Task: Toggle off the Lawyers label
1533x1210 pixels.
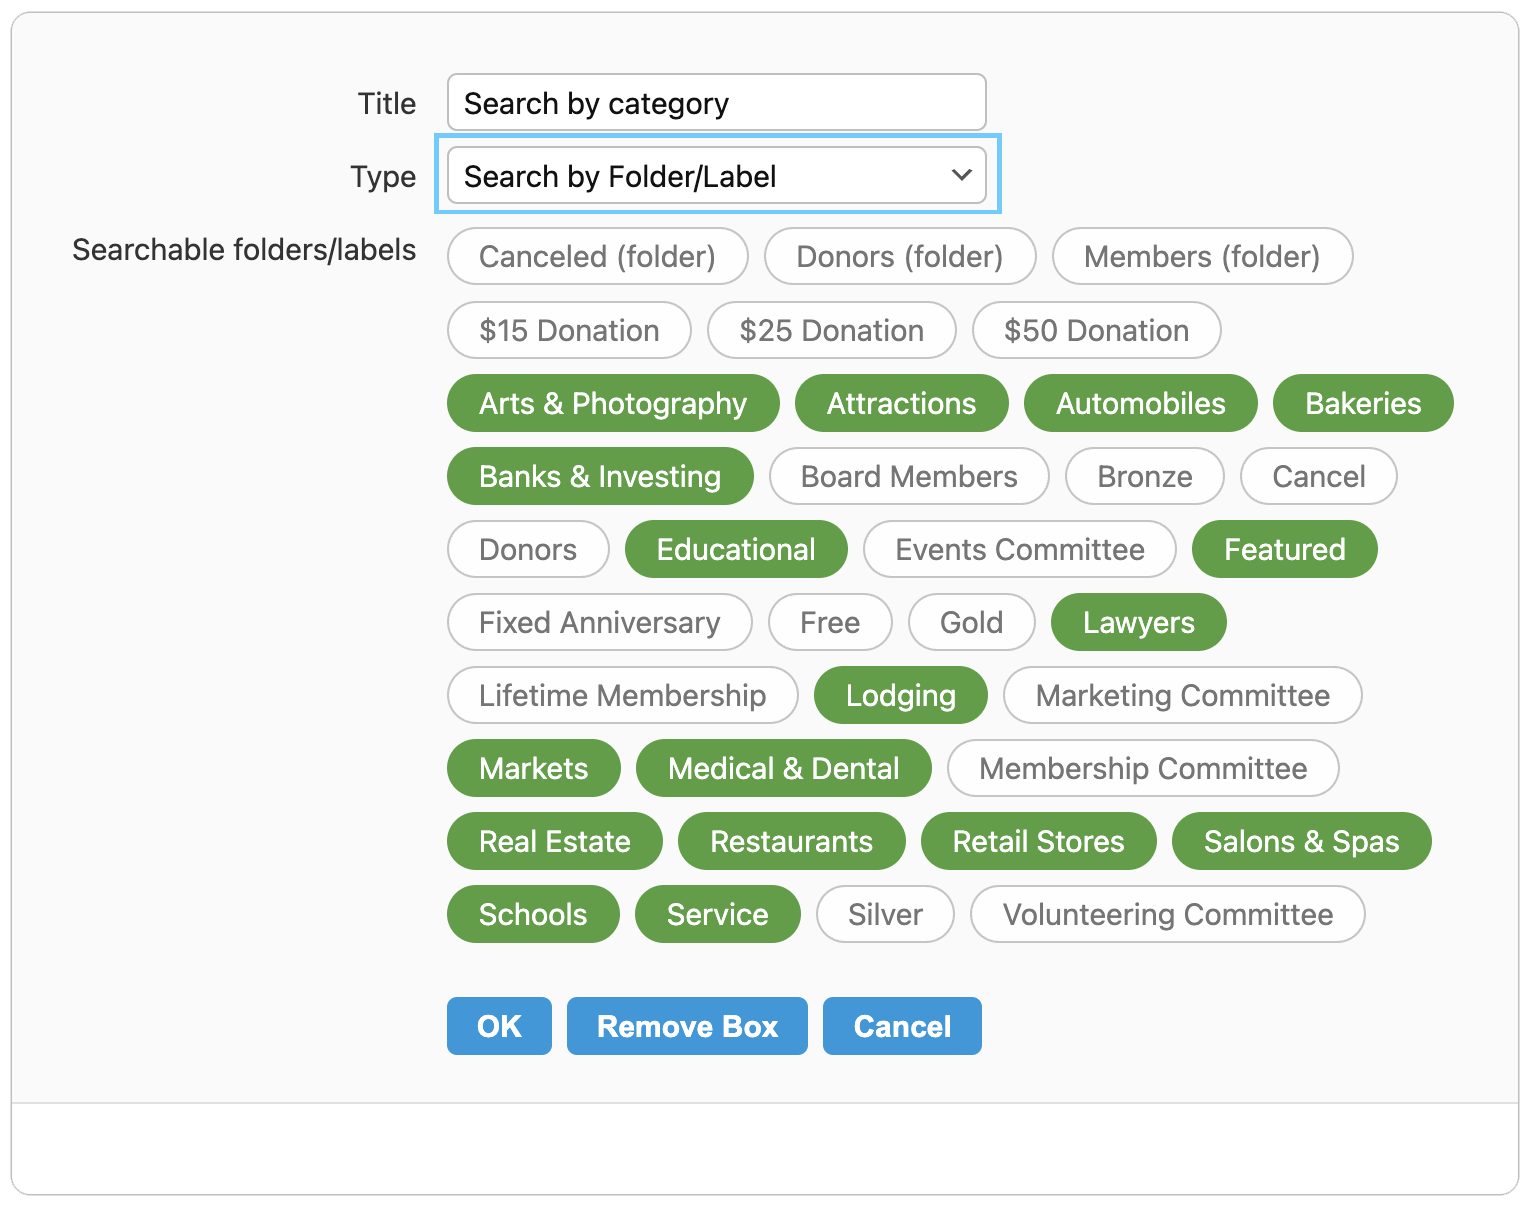Action: (x=1138, y=622)
